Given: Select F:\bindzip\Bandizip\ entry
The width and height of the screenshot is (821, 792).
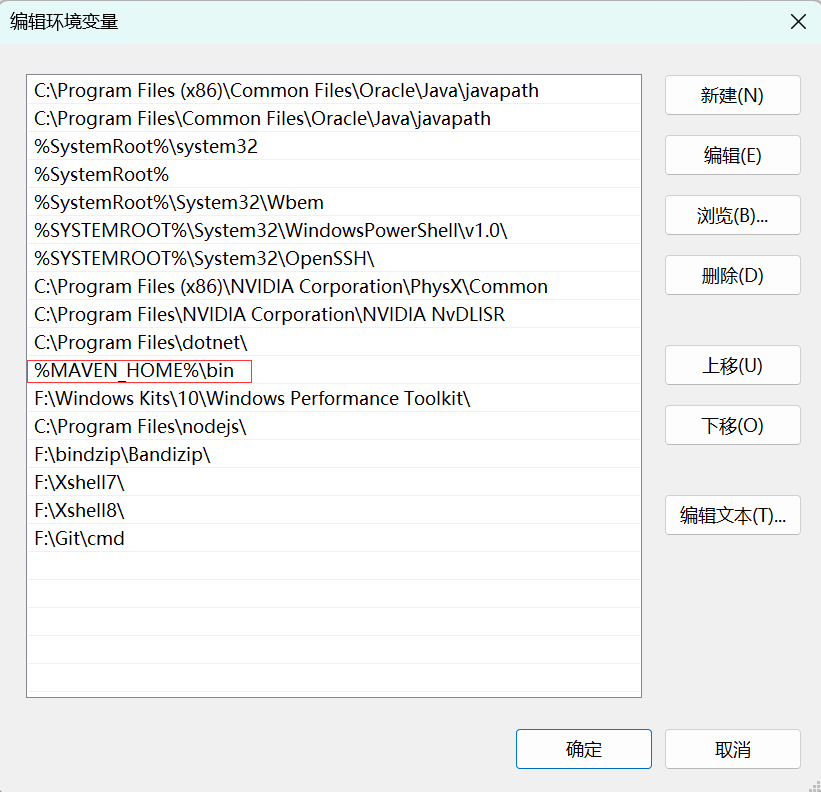Looking at the screenshot, I should click(334, 454).
